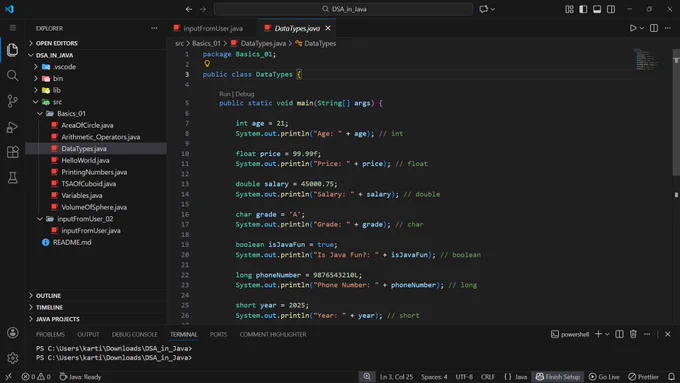The width and height of the screenshot is (680, 383).
Task: Open the Source Control view
Action: point(13,101)
